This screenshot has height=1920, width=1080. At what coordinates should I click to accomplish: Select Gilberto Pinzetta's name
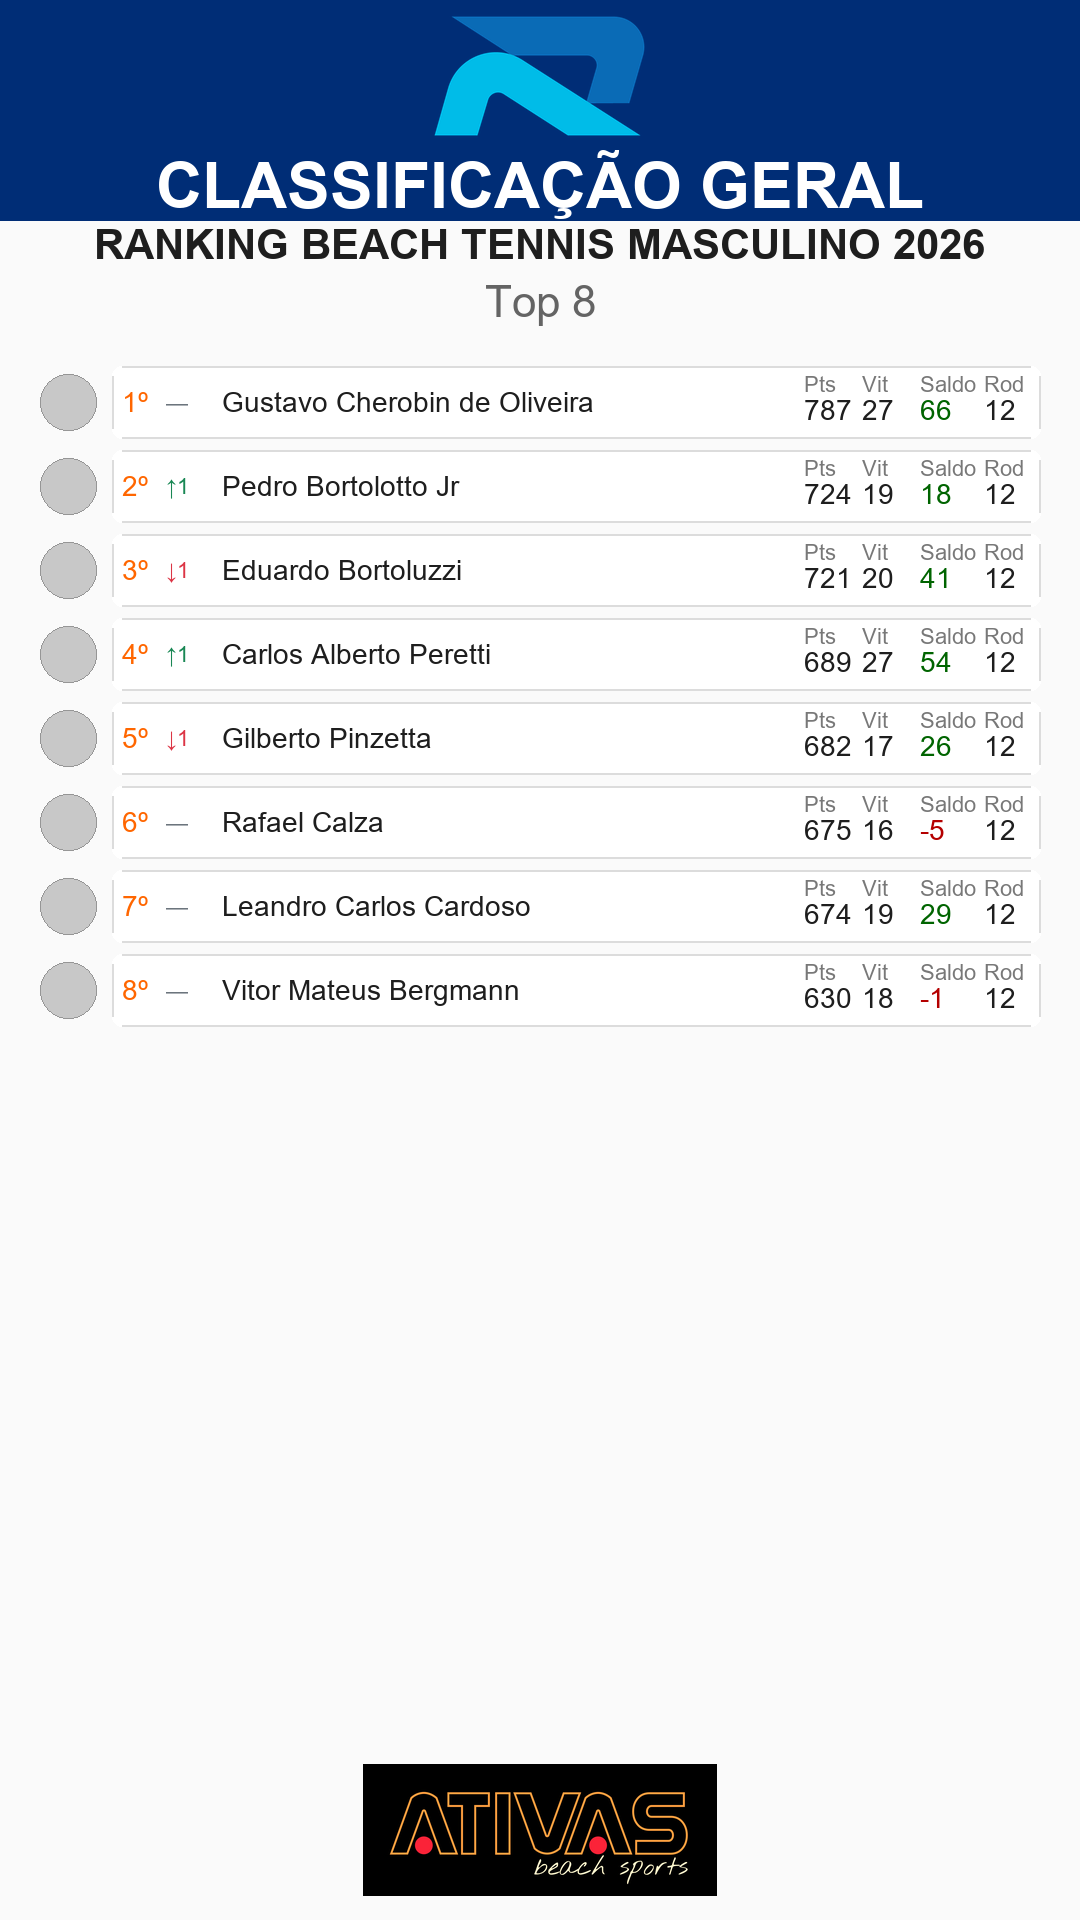tap(326, 739)
